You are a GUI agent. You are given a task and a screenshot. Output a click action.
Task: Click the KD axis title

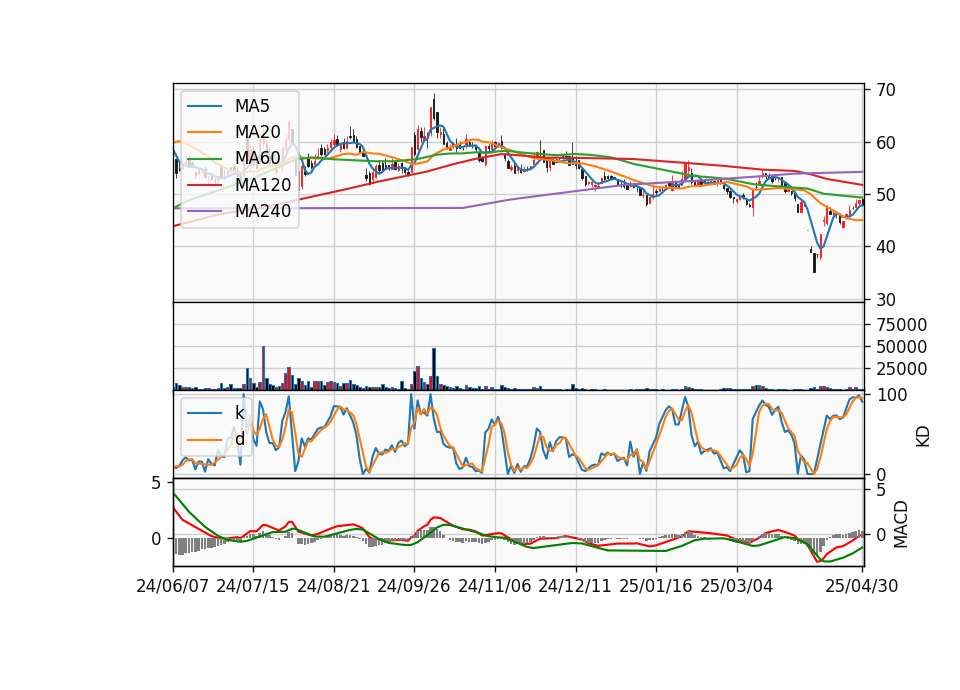(923, 436)
